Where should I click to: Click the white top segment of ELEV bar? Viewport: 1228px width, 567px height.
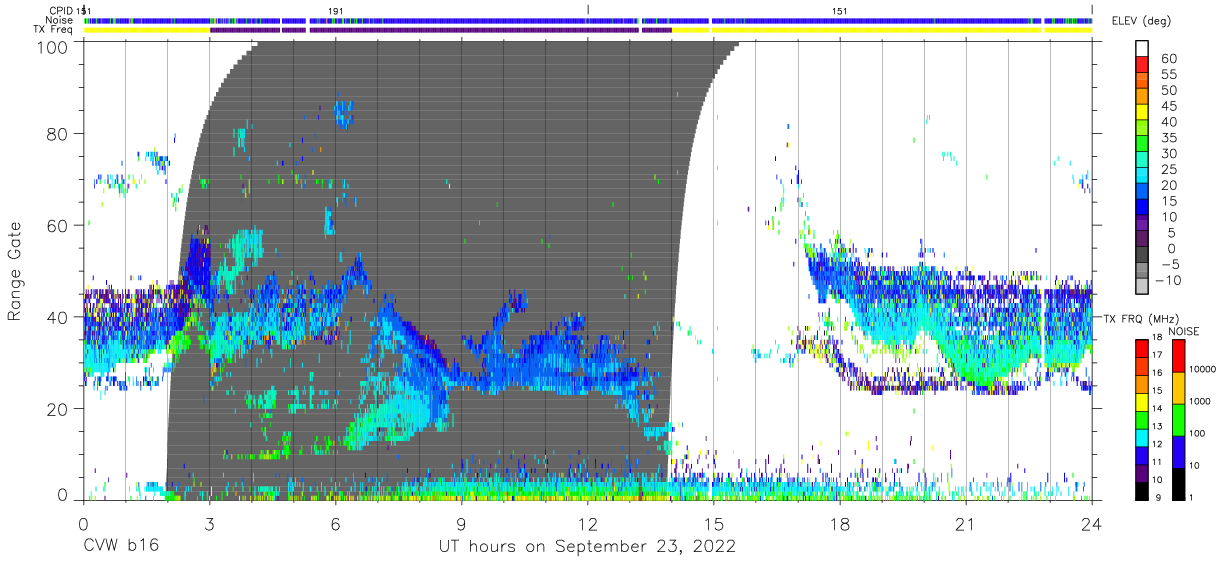pyautogui.click(x=1143, y=49)
